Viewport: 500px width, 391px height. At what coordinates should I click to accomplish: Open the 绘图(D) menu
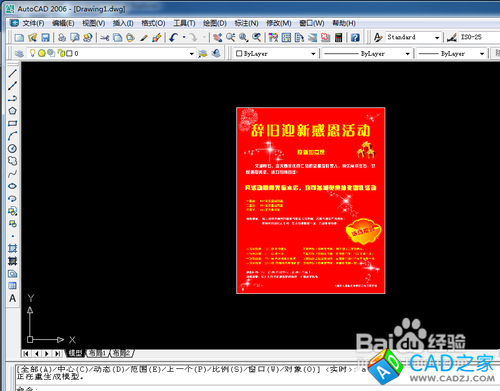point(215,23)
